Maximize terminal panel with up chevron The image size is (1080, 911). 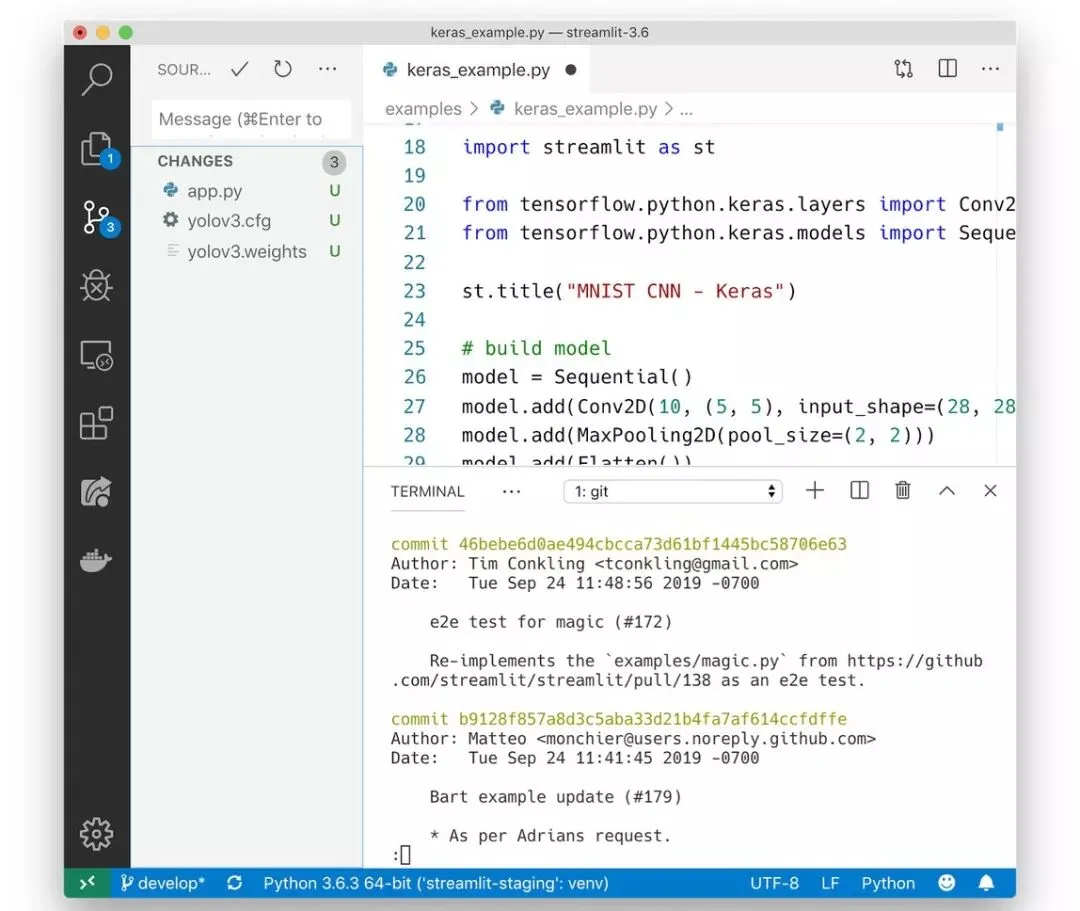tap(947, 490)
